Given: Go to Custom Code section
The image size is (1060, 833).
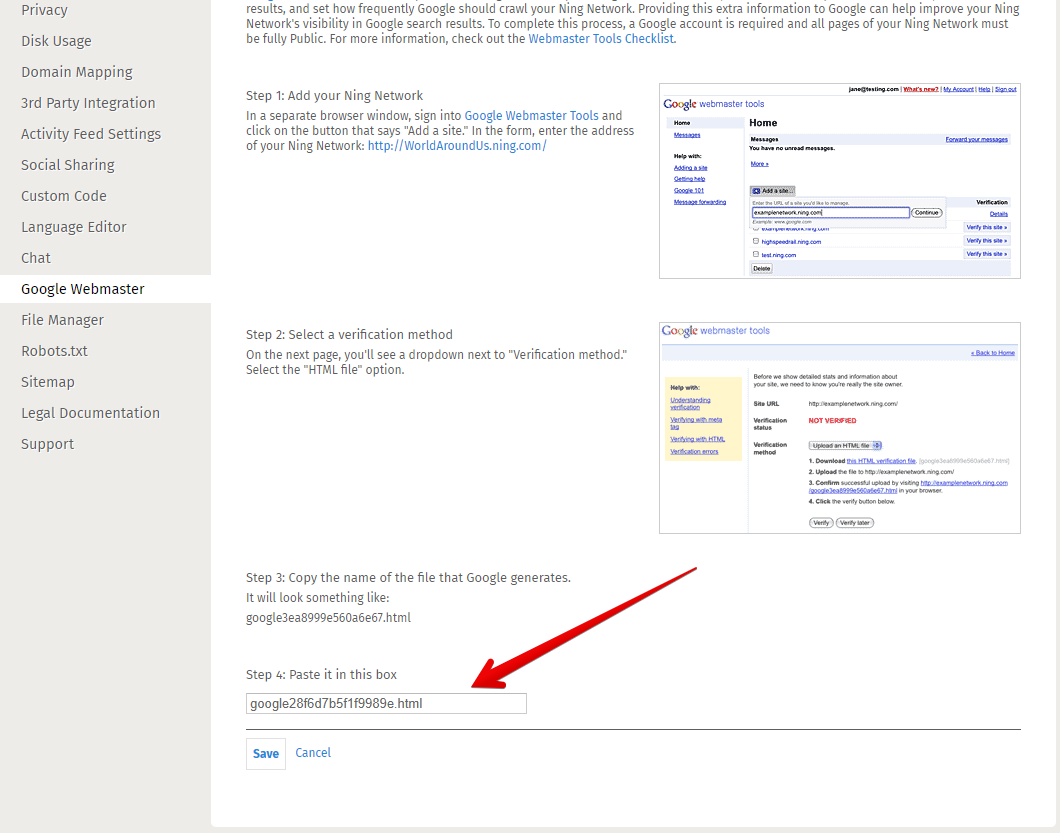Looking at the screenshot, I should [64, 196].
